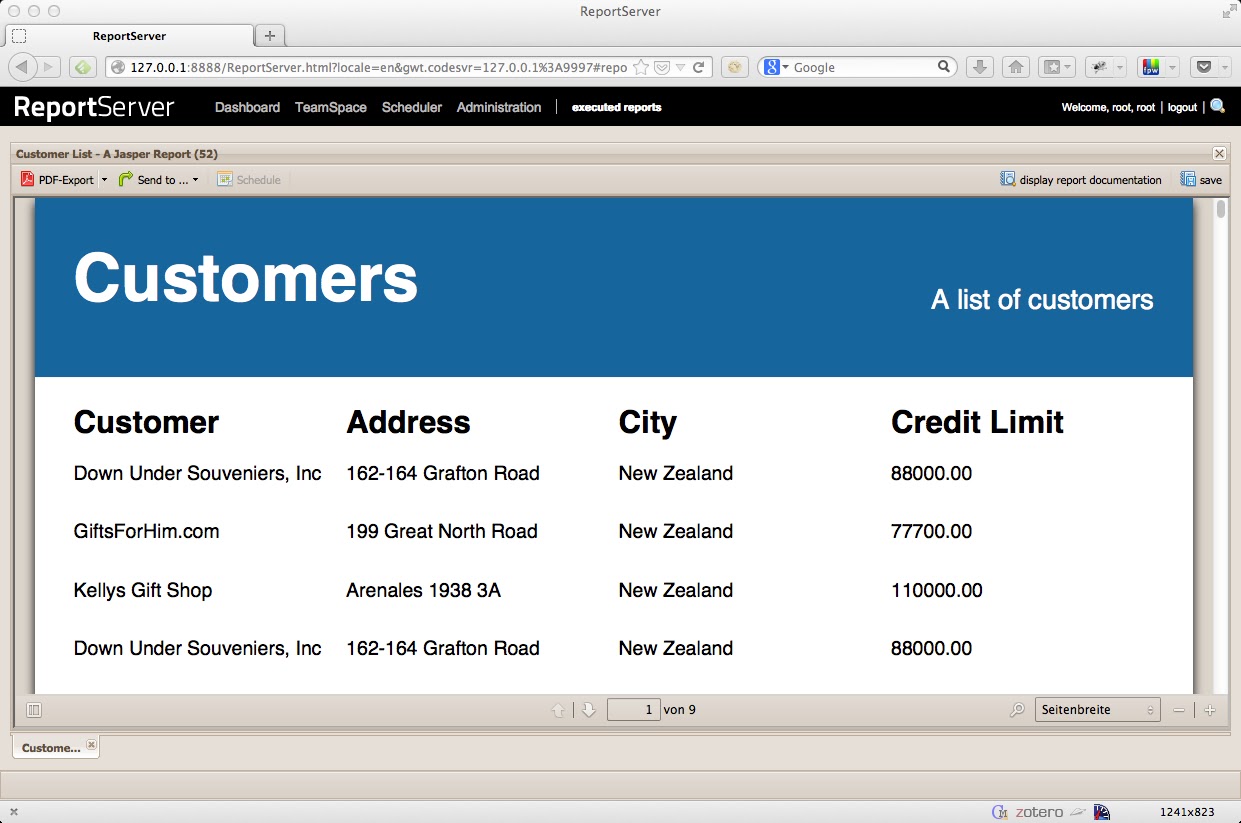Viewport: 1241px width, 823px height.
Task: Click the zotero status bar icon
Action: point(1041,812)
